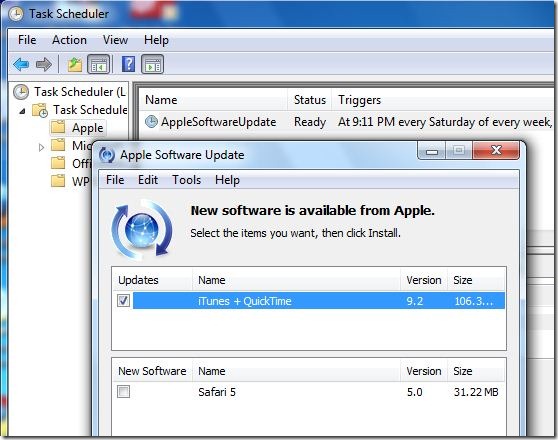Click the 'At 9:11 PM every Saturday' trigger
The width and height of the screenshot is (558, 440).
coord(445,122)
